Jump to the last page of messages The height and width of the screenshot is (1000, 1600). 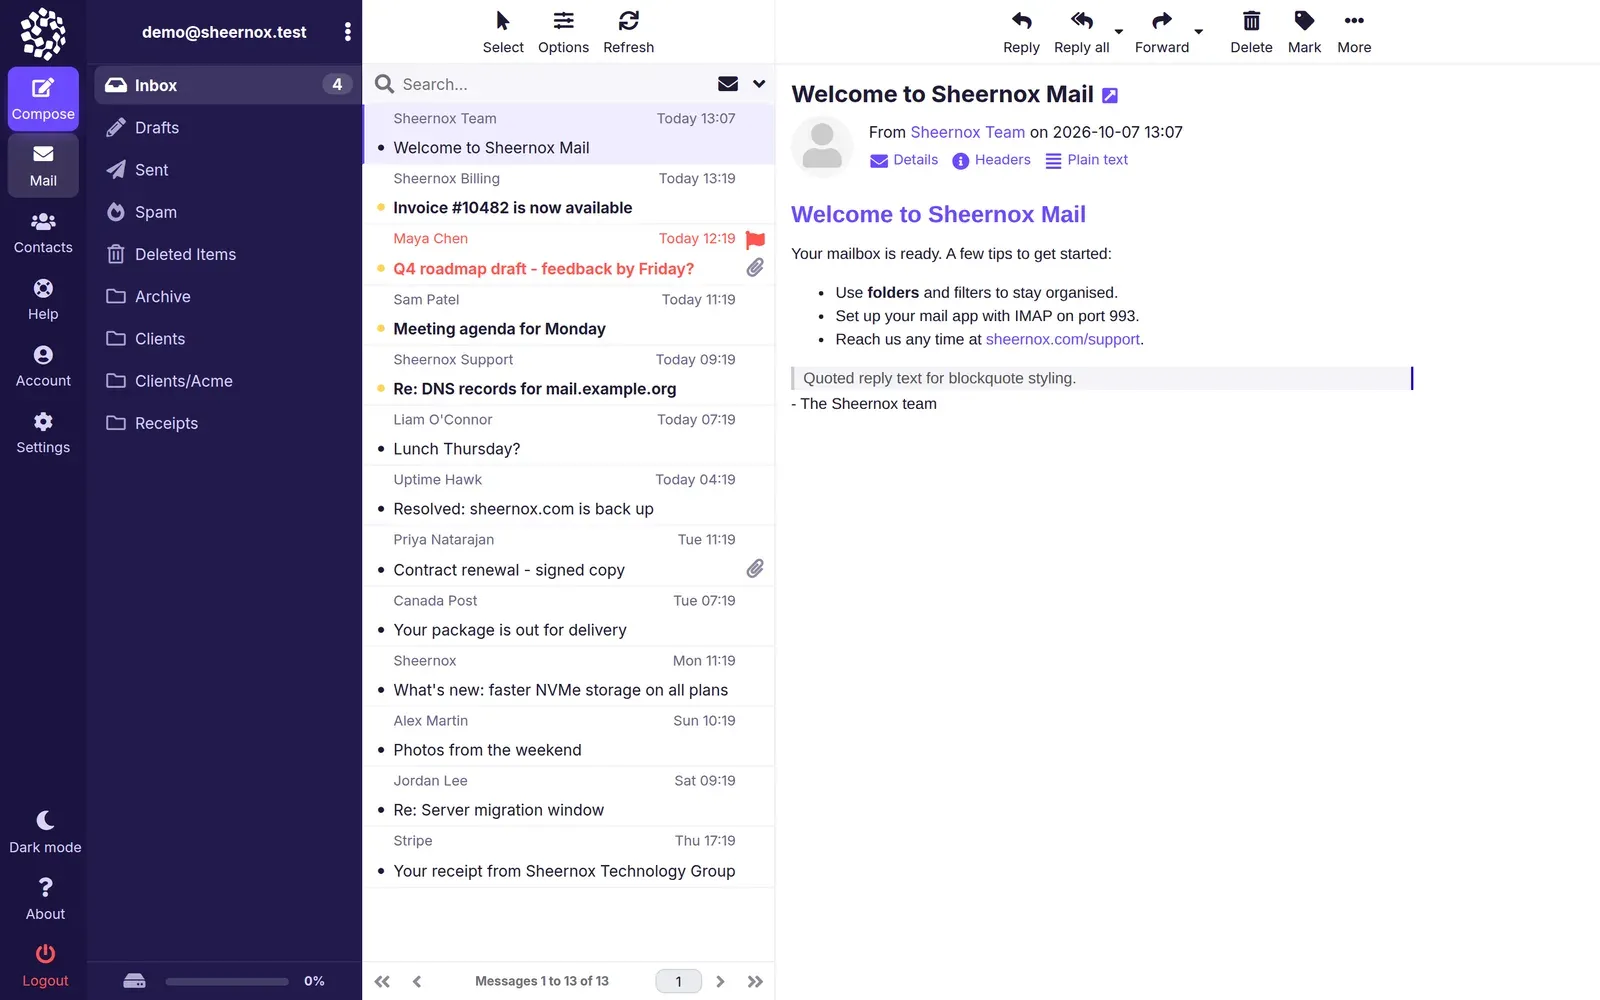coord(755,981)
